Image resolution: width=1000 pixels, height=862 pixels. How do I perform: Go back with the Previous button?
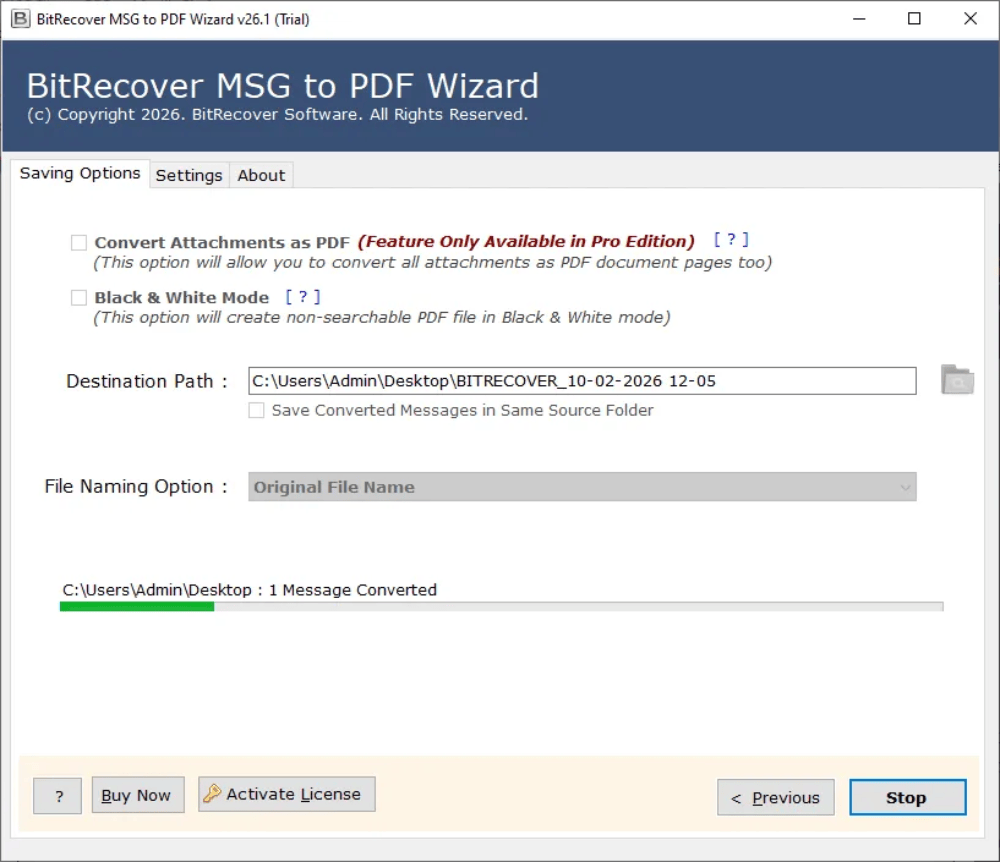click(x=775, y=797)
